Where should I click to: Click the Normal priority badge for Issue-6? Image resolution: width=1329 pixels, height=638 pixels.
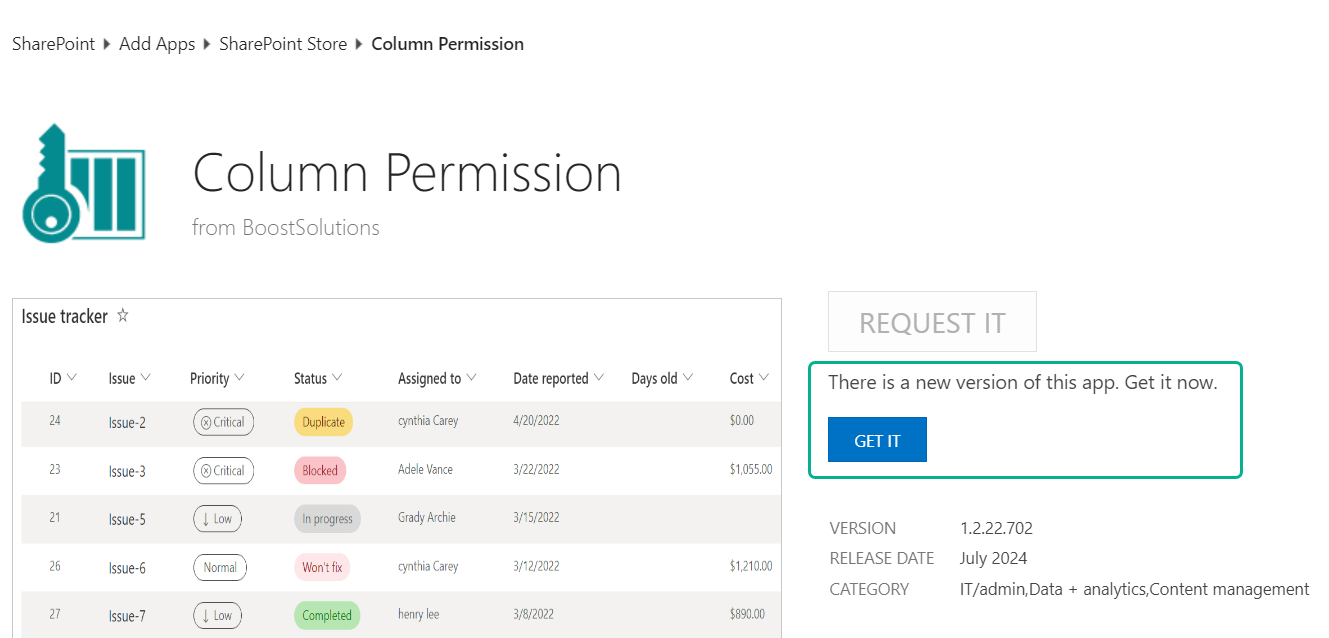[x=220, y=567]
